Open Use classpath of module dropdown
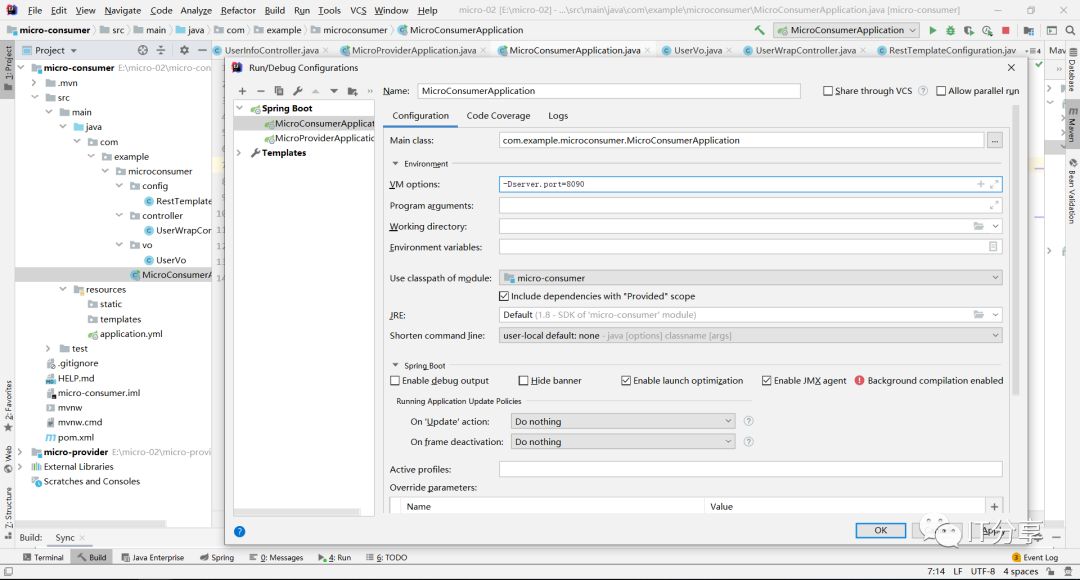Image resolution: width=1080 pixels, height=580 pixels. 751,278
